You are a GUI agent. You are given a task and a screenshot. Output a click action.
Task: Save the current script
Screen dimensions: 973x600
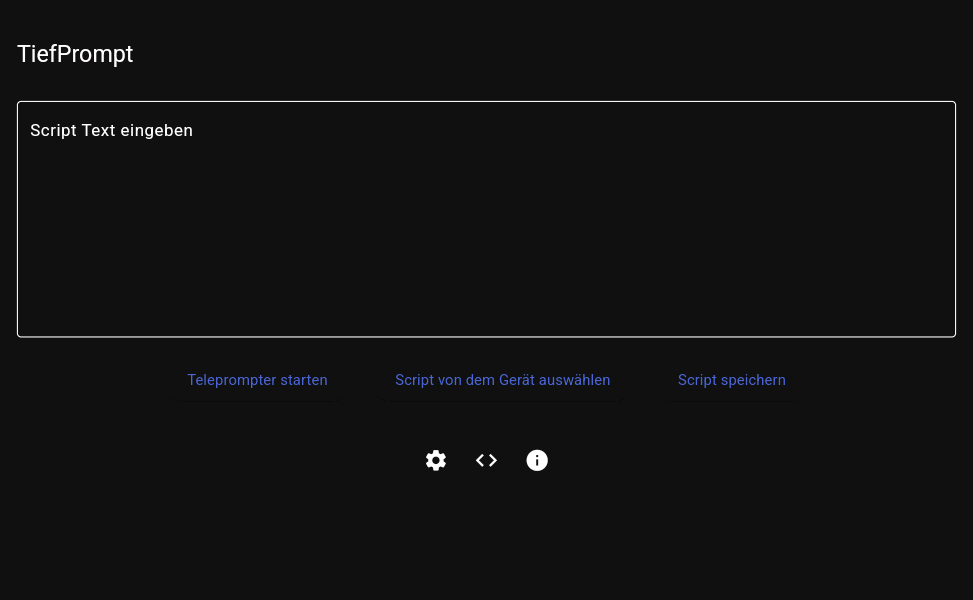coord(731,380)
